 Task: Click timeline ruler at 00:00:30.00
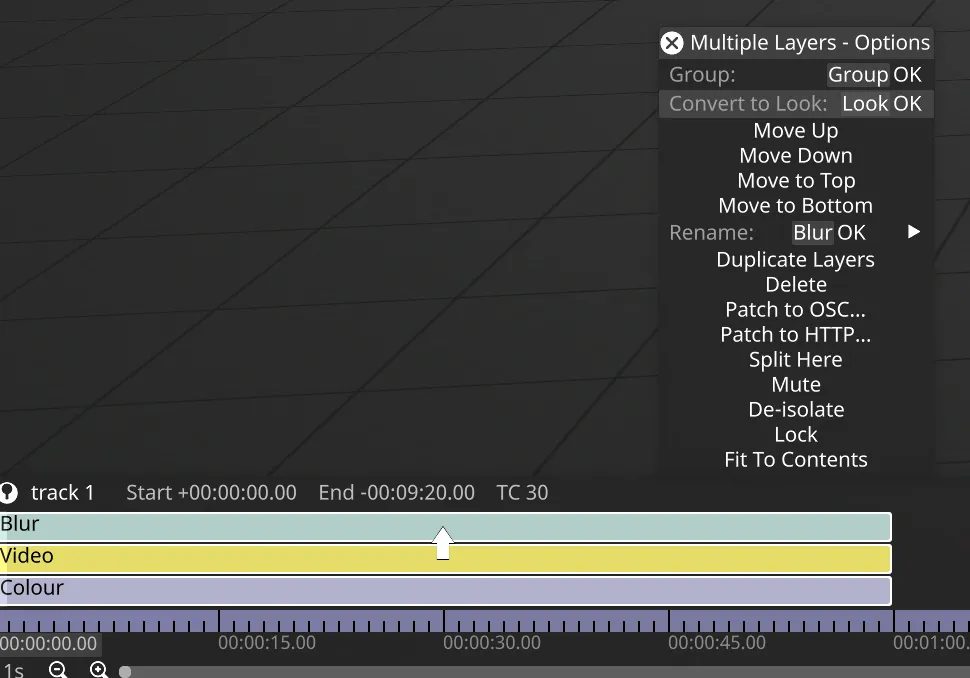(492, 643)
